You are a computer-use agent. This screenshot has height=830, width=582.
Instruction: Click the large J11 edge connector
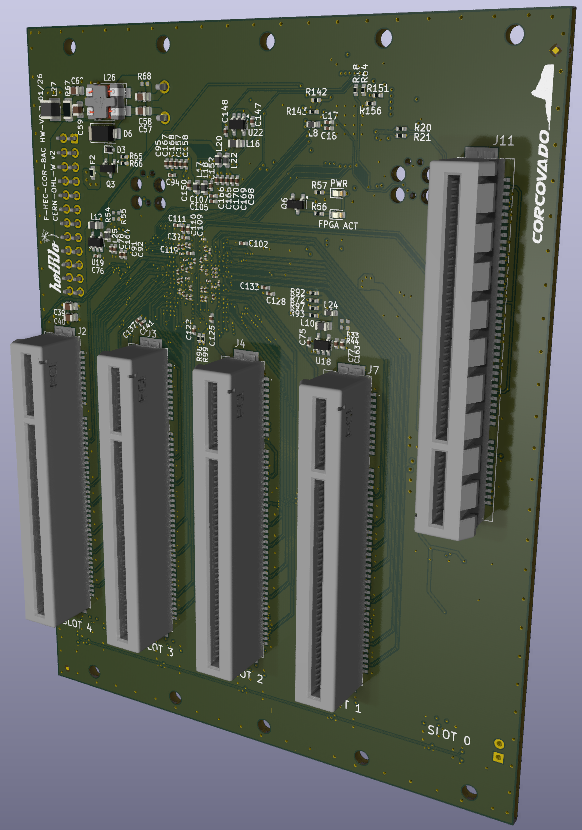tap(463, 344)
